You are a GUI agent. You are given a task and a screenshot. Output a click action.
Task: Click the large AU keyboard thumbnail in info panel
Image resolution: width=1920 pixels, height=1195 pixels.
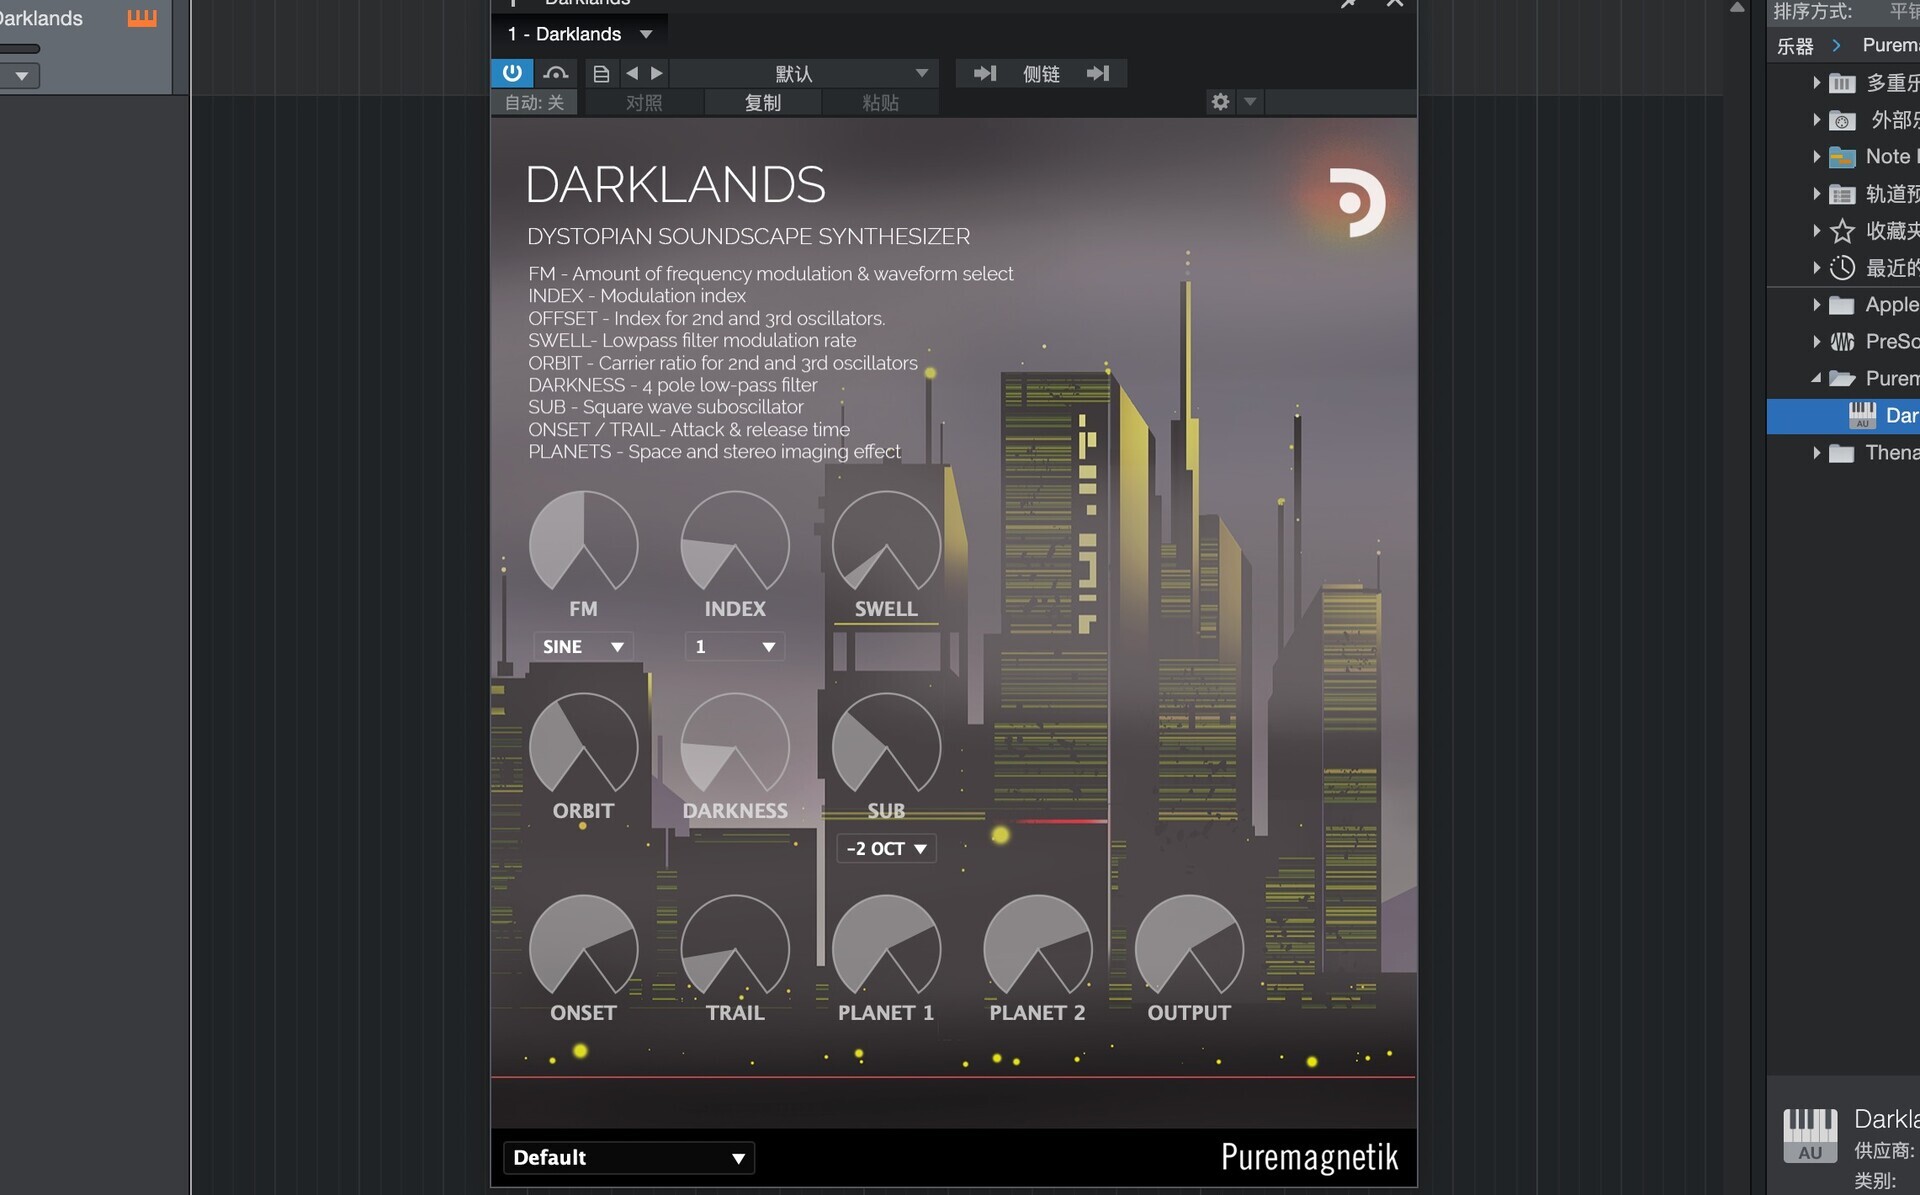pos(1810,1135)
